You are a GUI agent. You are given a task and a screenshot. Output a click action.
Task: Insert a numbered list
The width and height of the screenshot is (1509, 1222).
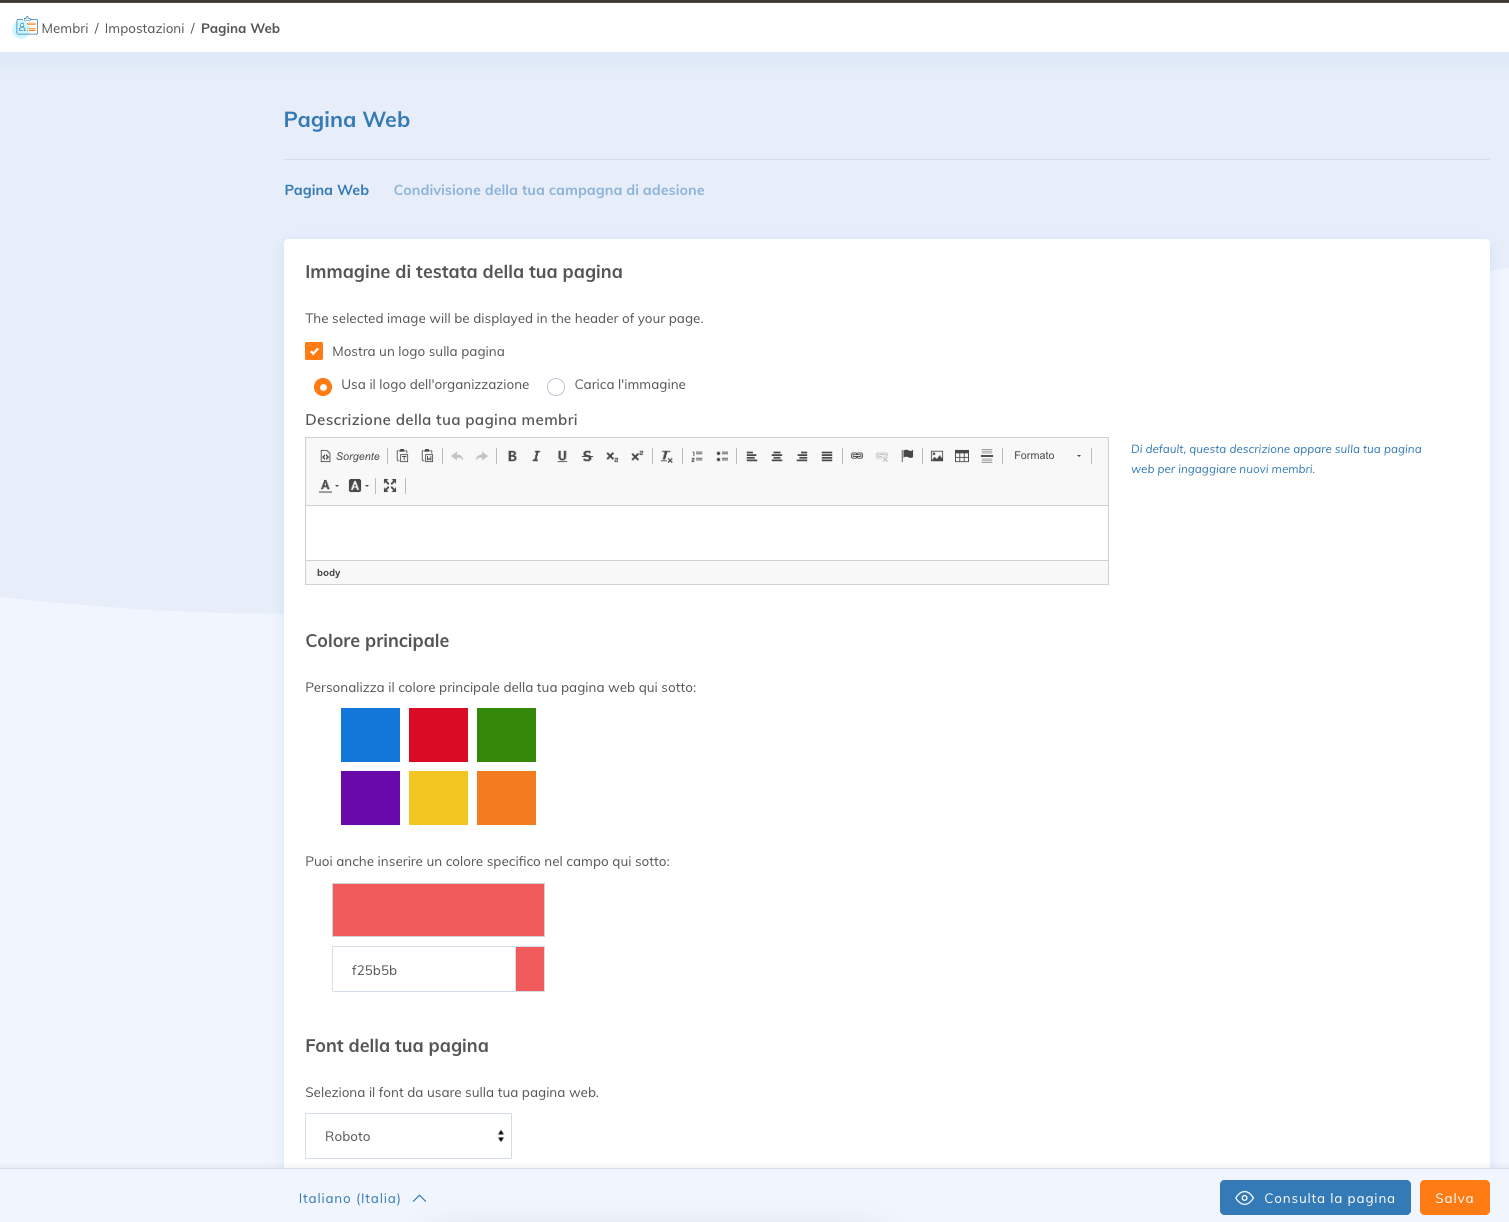point(697,456)
